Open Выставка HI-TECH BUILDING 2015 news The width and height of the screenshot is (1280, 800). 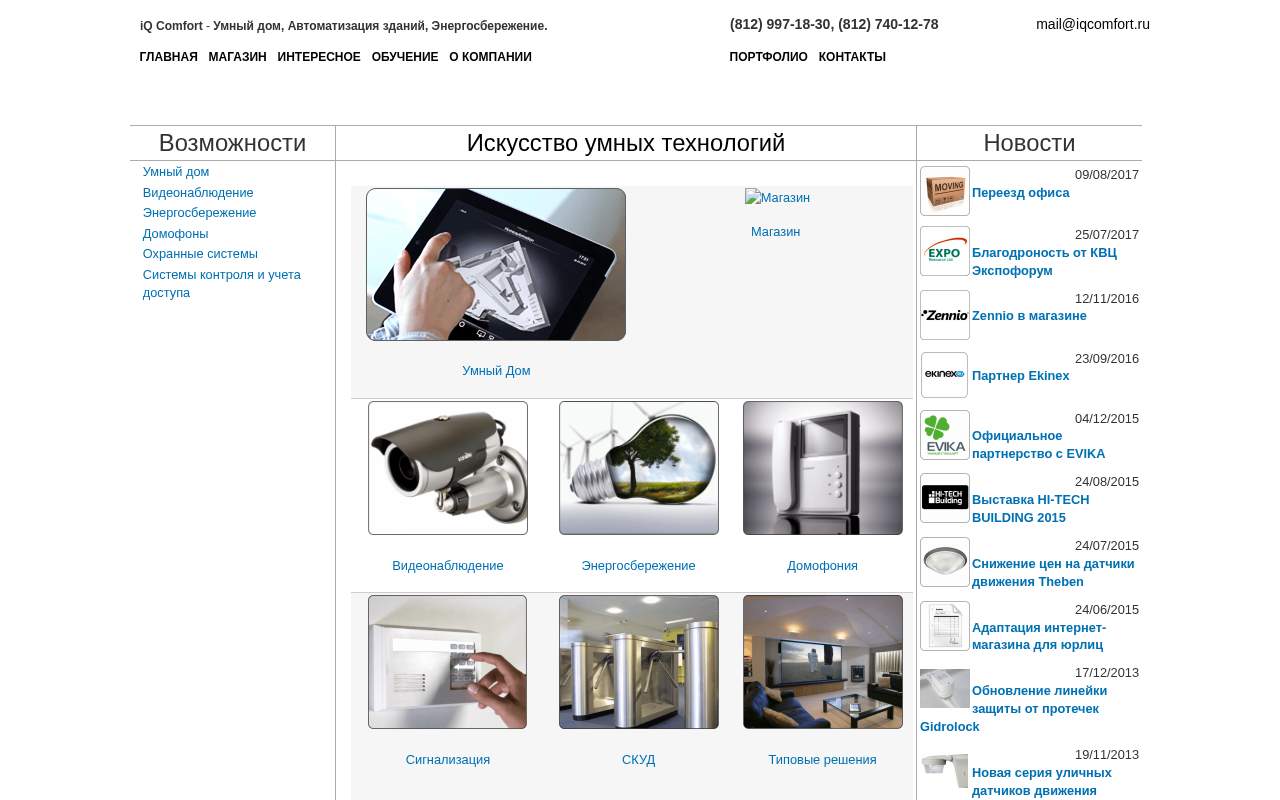pyautogui.click(x=1031, y=509)
